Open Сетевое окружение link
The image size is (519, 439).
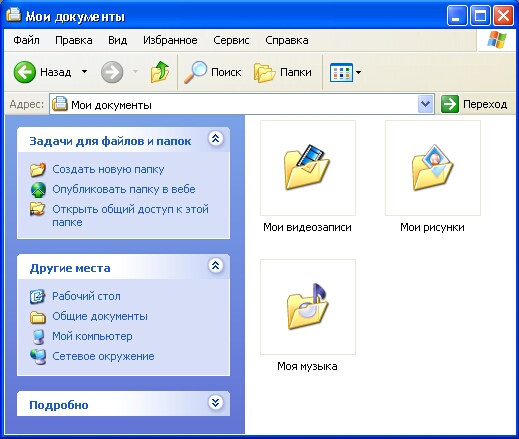point(103,356)
